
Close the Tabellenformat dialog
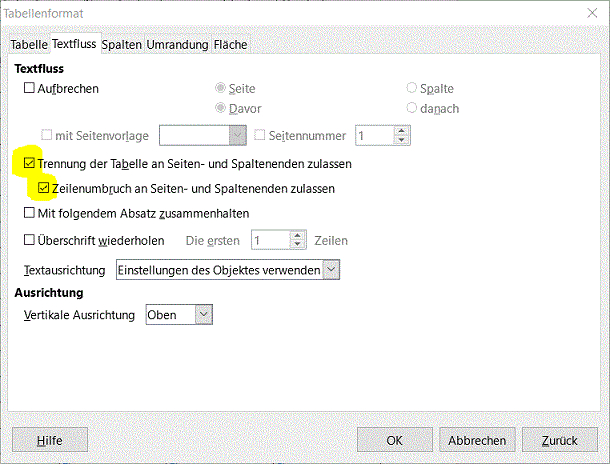[x=592, y=13]
